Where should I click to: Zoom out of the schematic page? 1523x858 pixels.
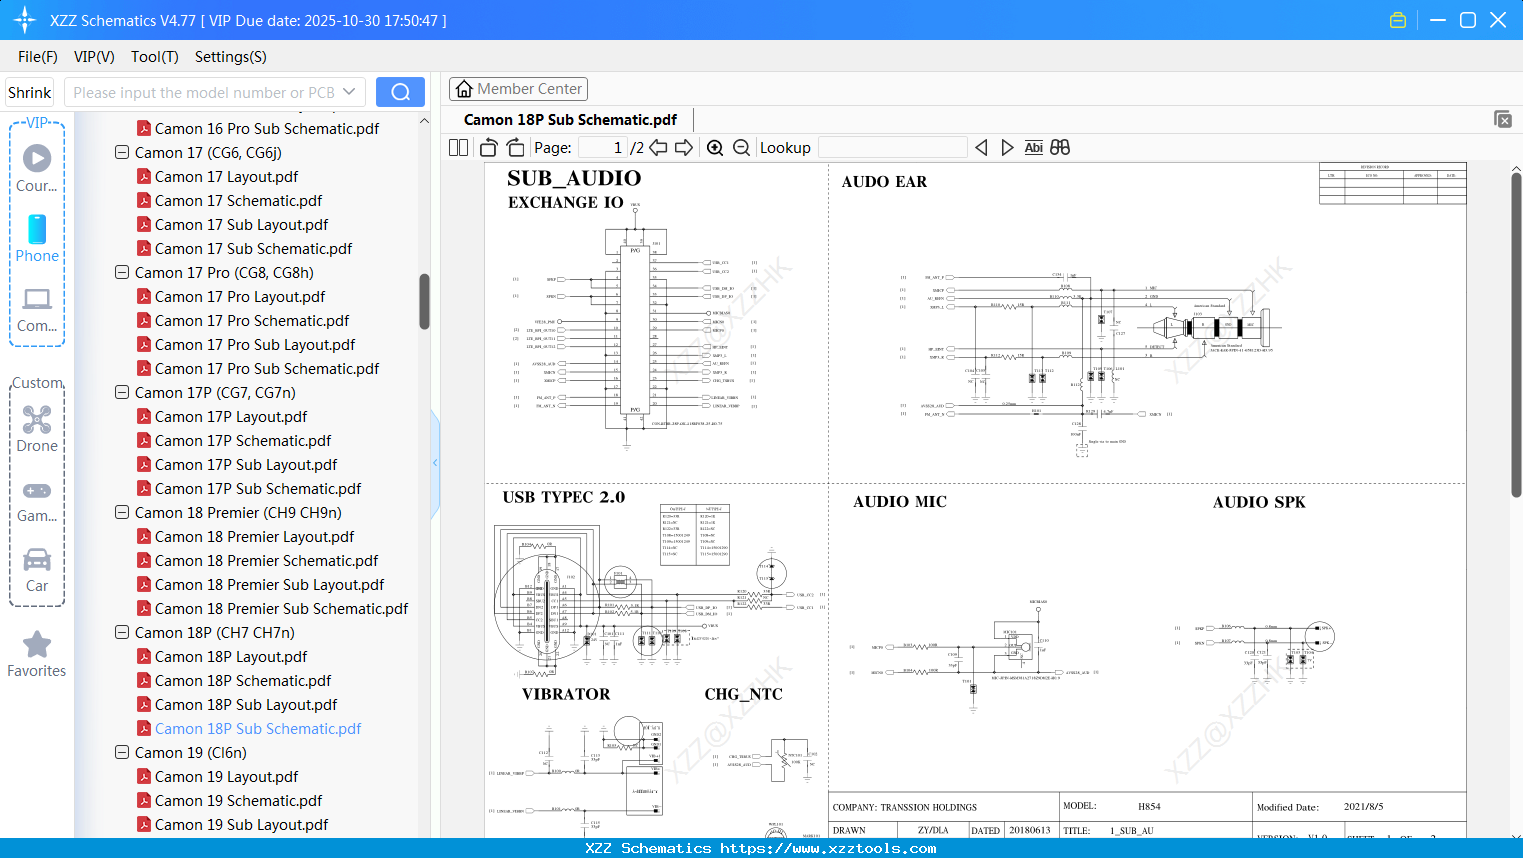[x=741, y=147]
